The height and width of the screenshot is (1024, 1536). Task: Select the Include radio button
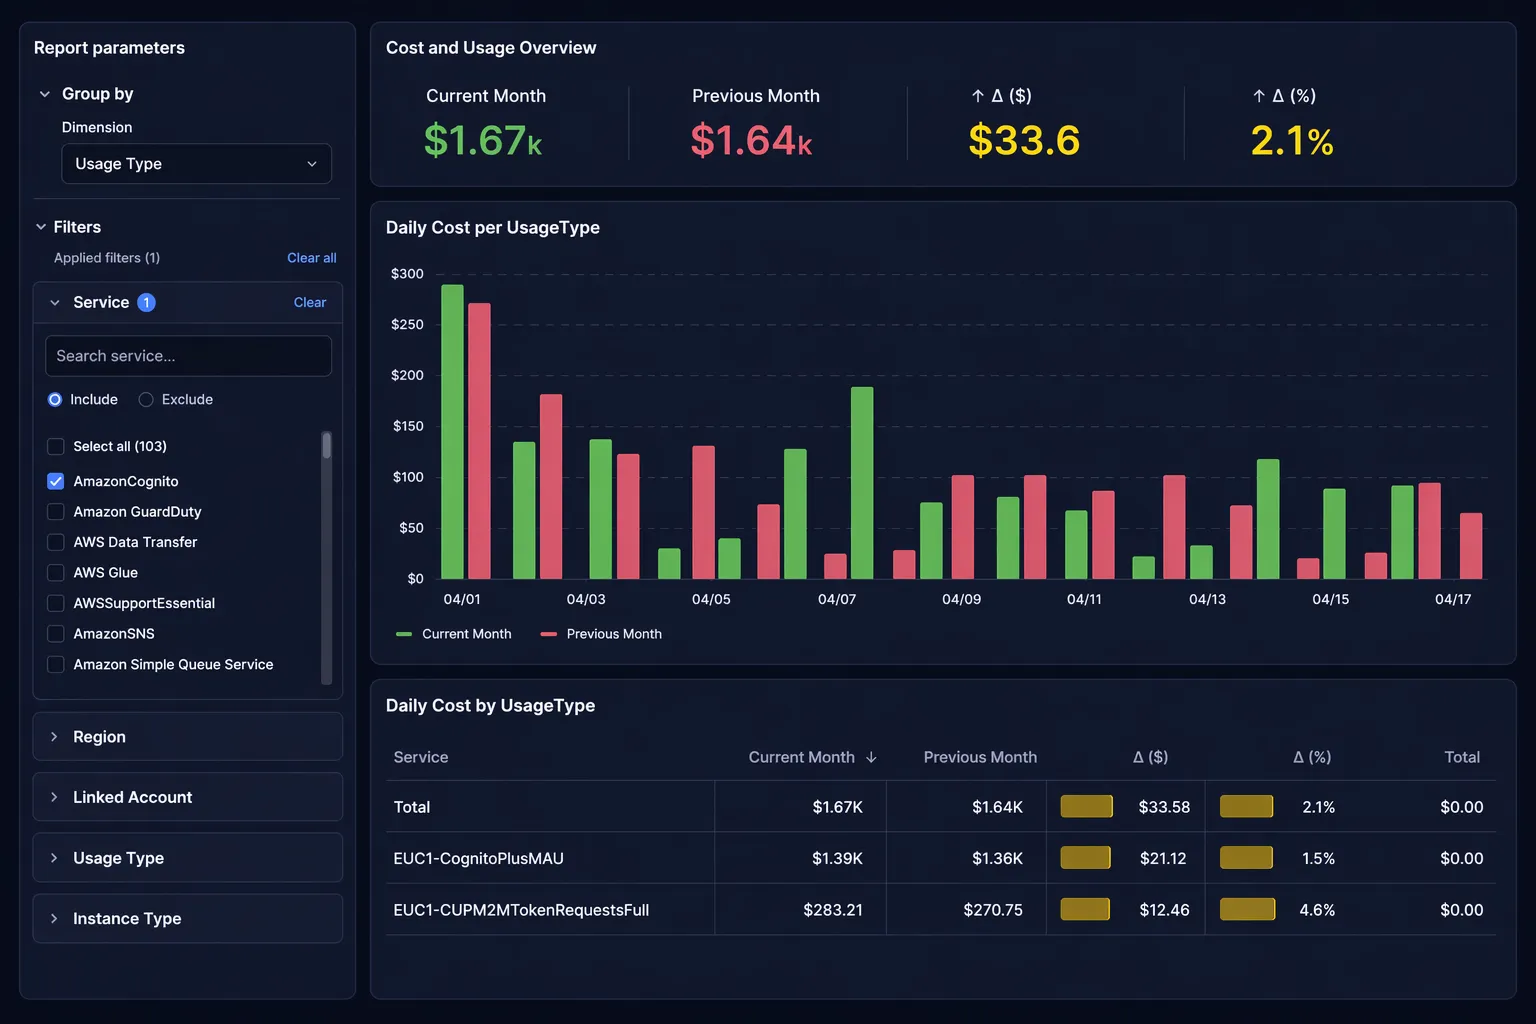click(x=55, y=399)
